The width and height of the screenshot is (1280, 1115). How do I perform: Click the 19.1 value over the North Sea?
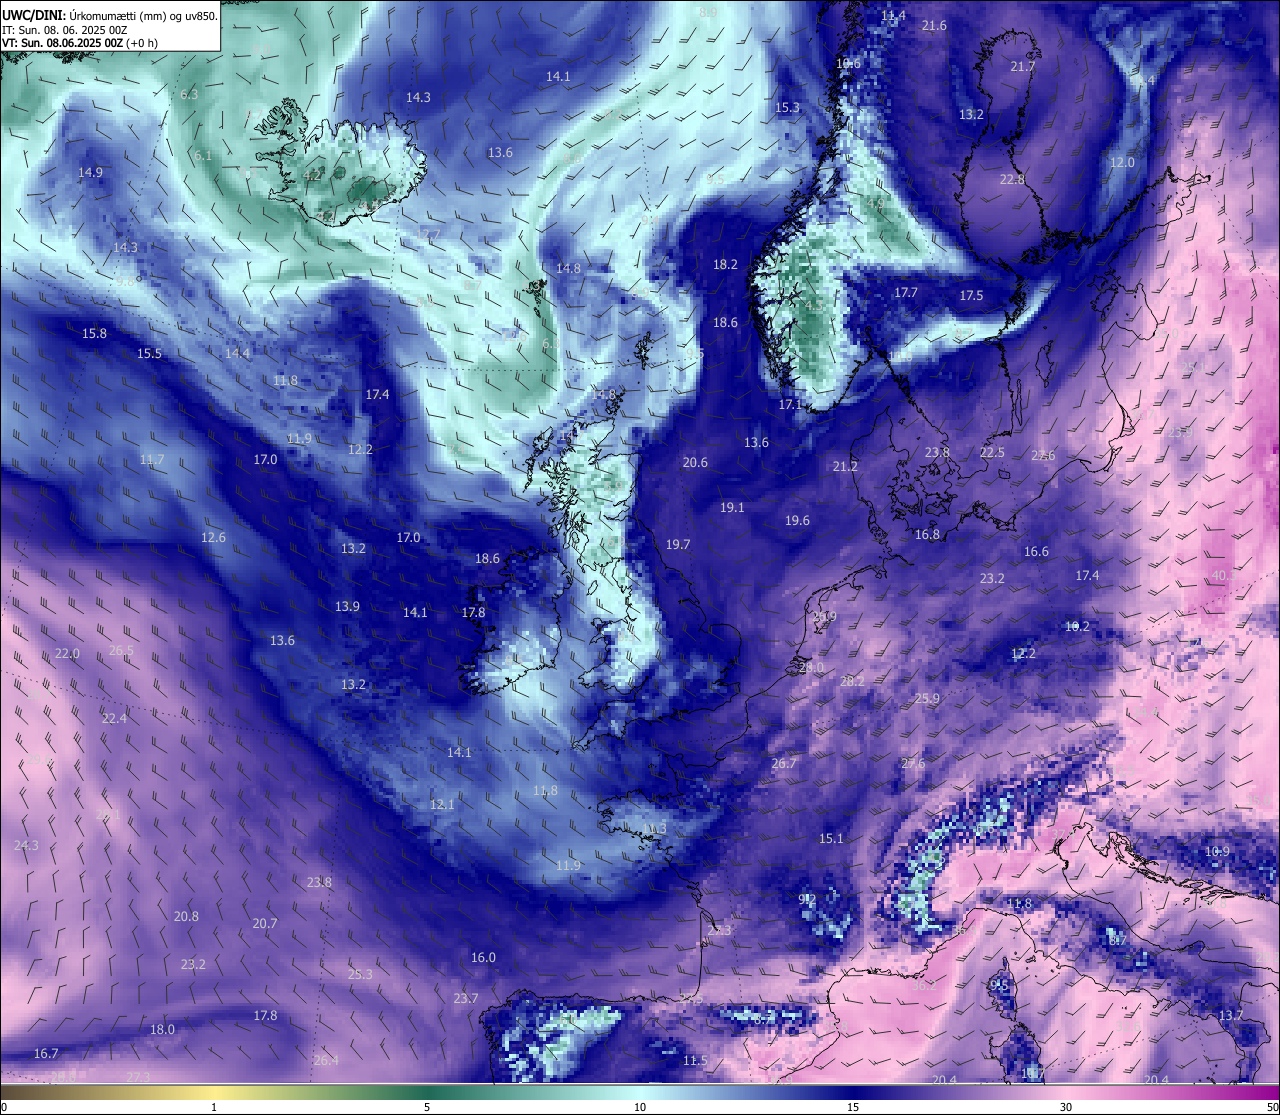point(732,507)
